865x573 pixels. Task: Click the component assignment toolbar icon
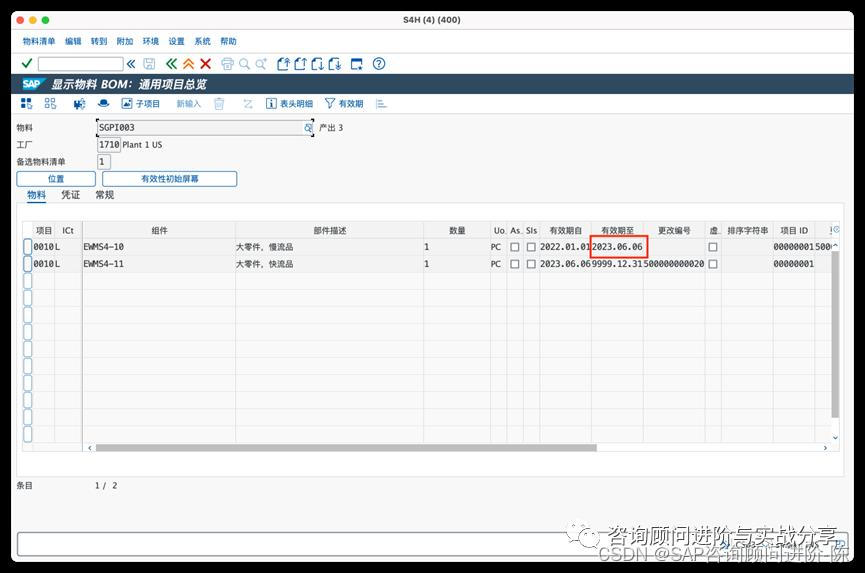tap(79, 104)
